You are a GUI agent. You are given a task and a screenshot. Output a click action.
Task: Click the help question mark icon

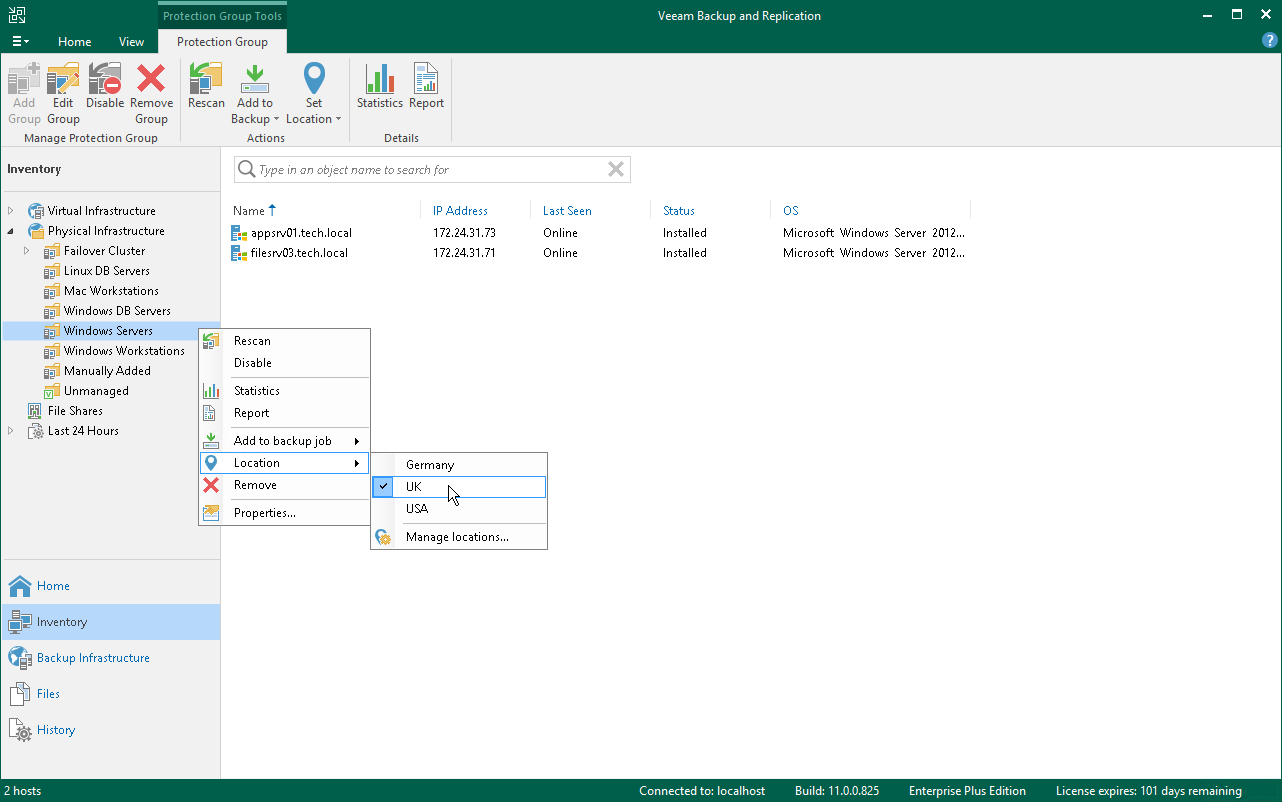(x=1269, y=41)
